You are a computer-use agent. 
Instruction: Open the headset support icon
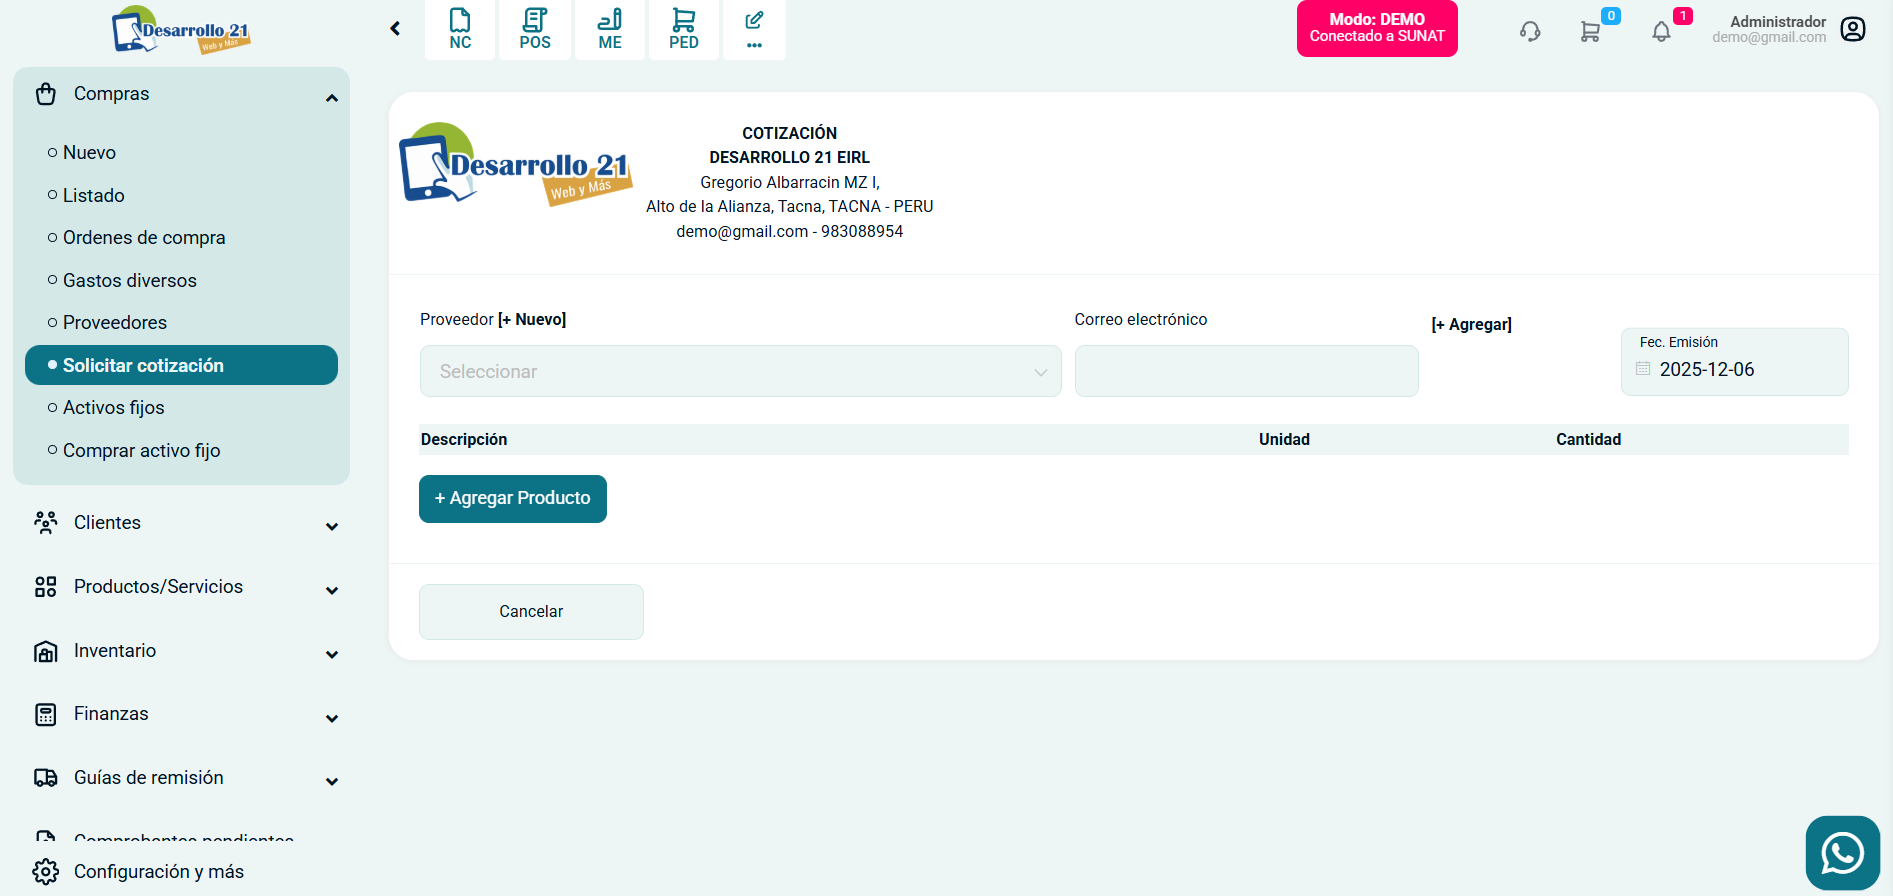coord(1529,31)
